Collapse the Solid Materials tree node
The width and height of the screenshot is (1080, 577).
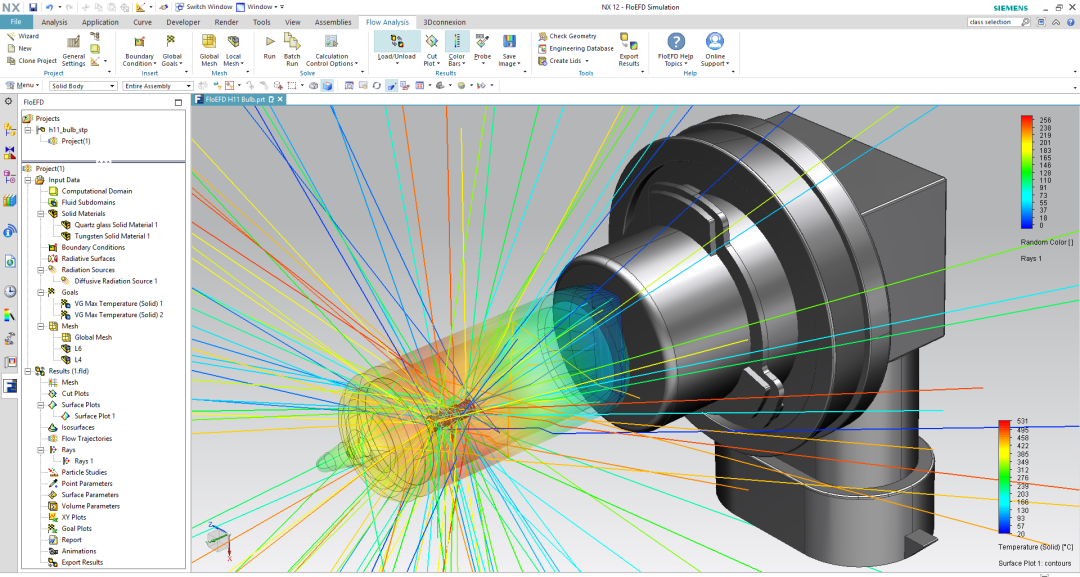coord(41,213)
